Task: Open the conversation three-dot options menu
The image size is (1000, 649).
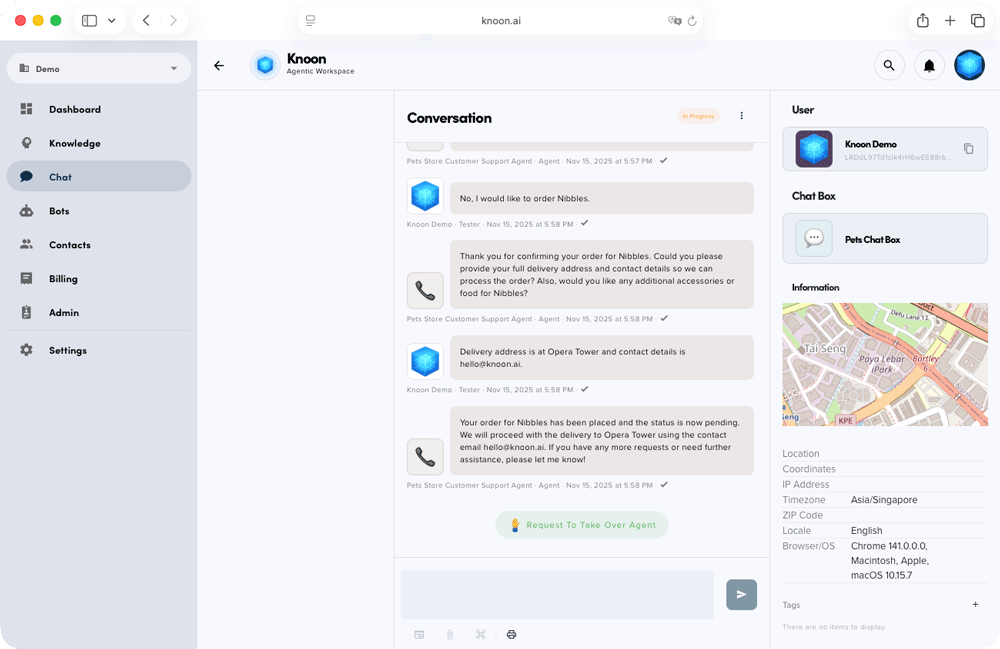Action: point(741,116)
